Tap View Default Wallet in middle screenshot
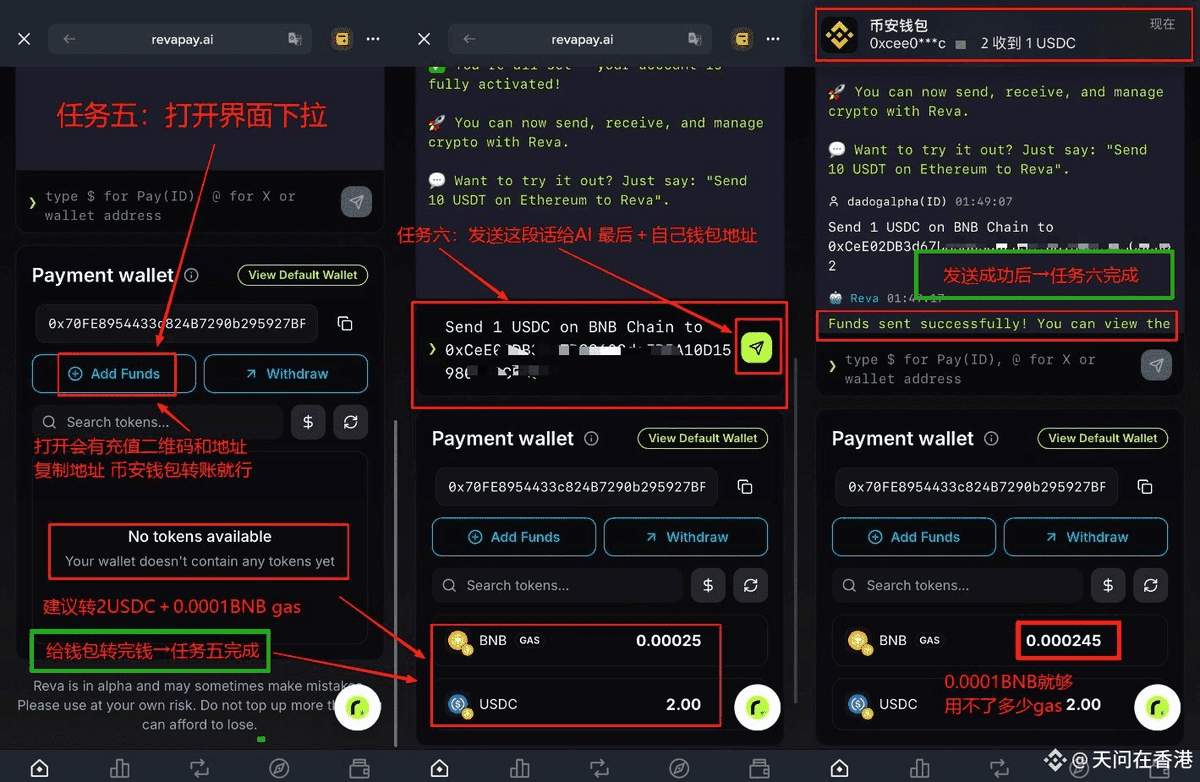This screenshot has height=782, width=1200. point(703,438)
